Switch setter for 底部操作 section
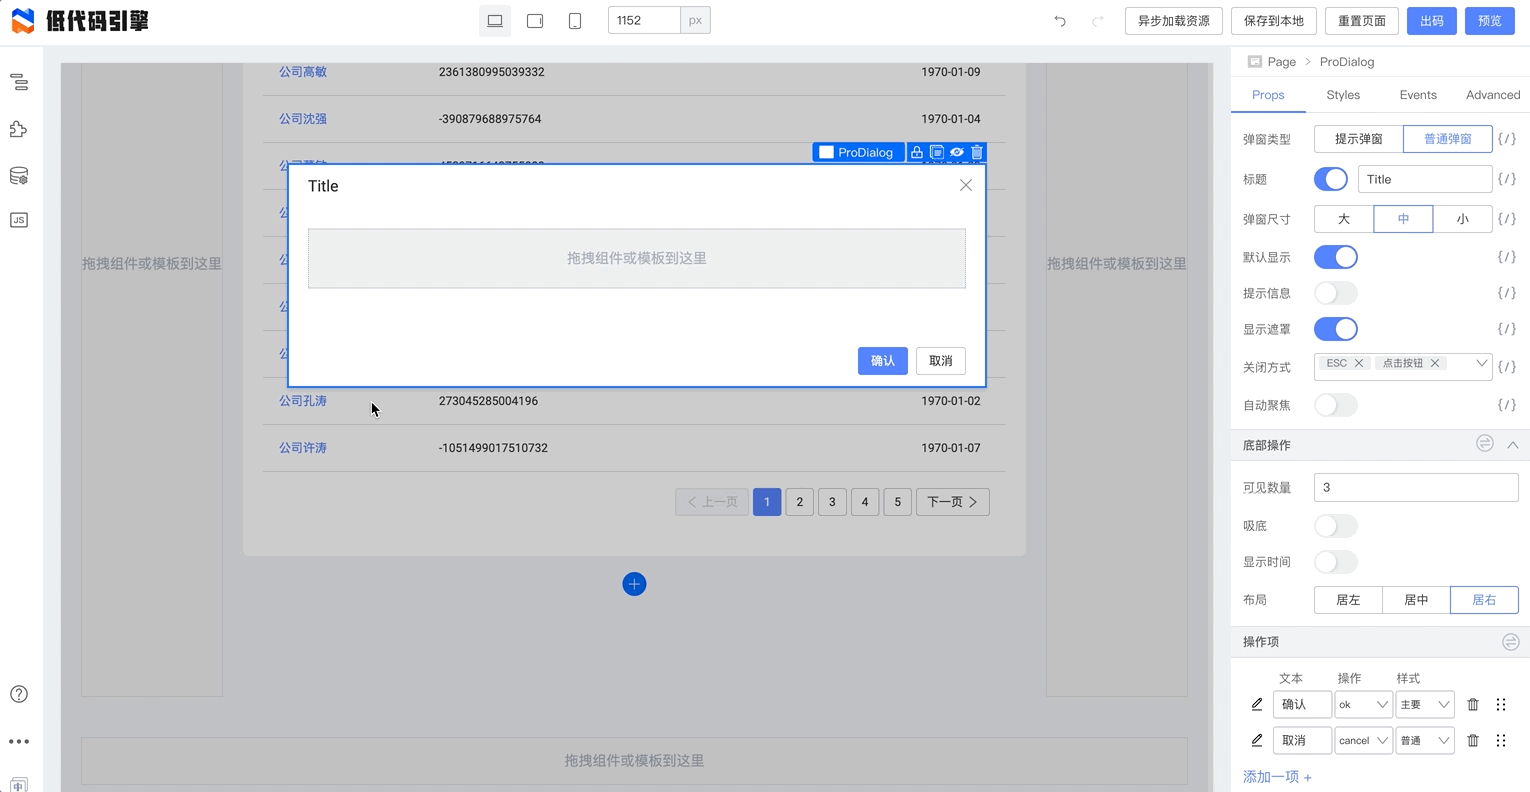 (1485, 443)
